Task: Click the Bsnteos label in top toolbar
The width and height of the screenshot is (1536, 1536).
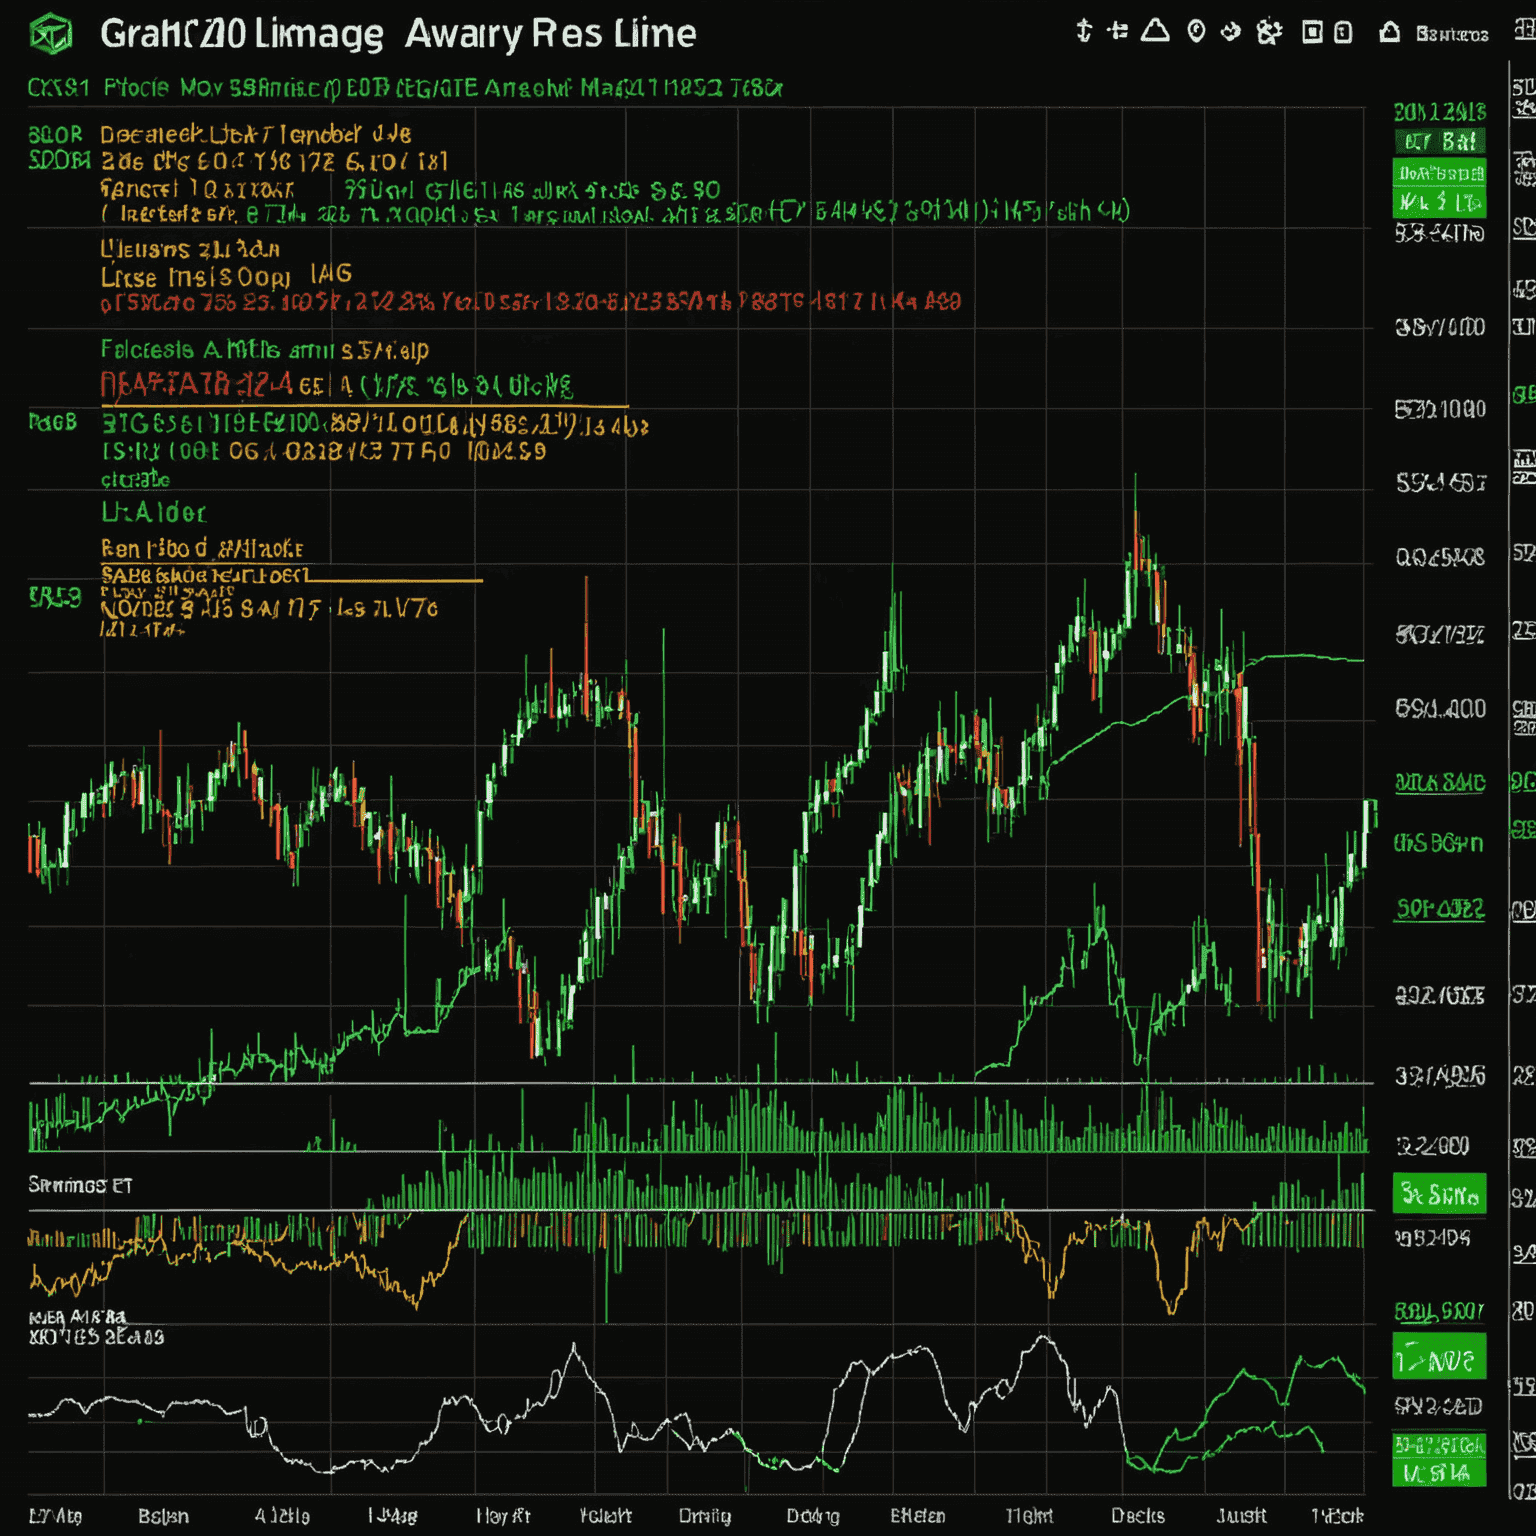Action: click(x=1452, y=34)
